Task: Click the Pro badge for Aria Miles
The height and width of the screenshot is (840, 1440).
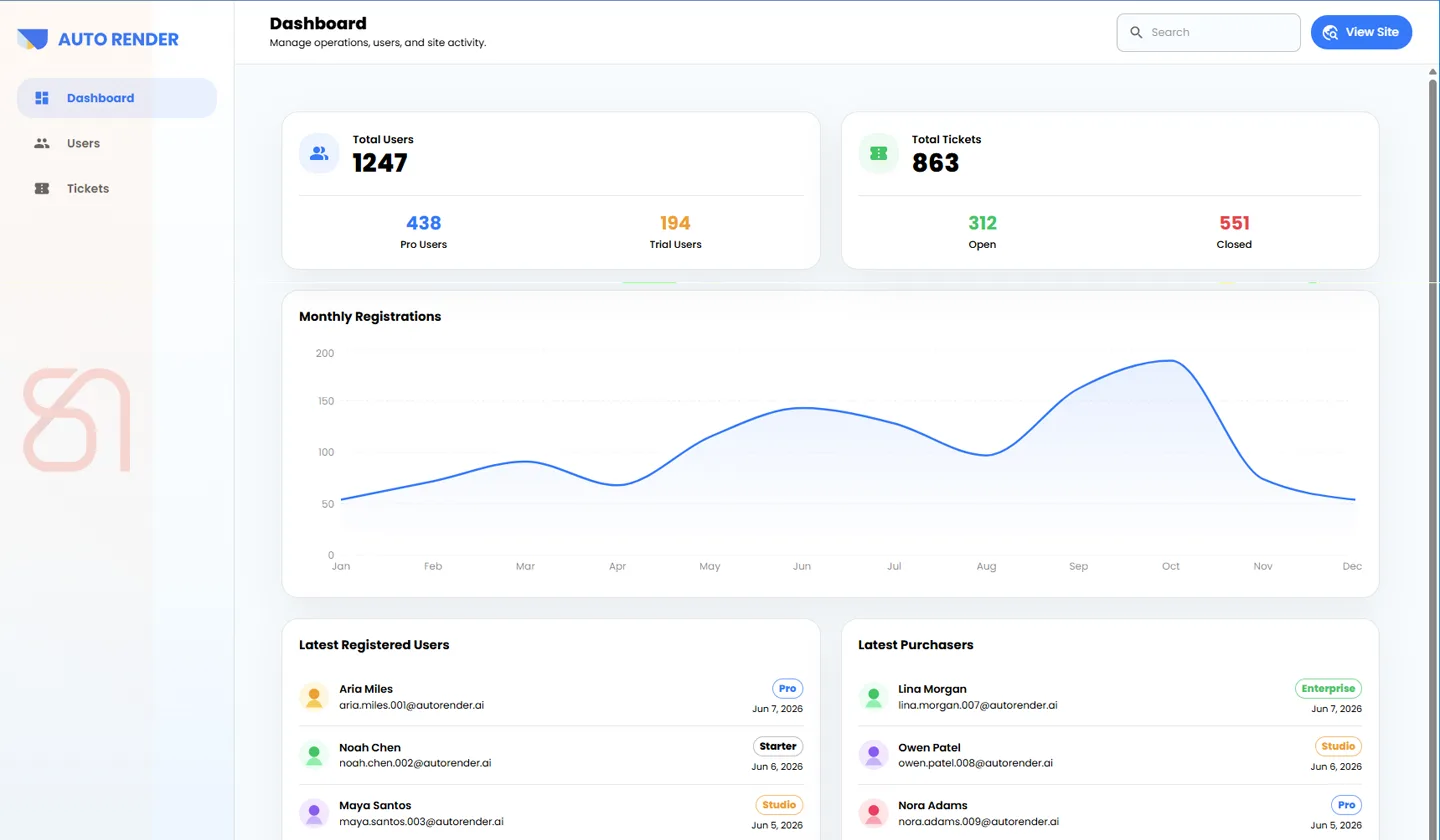Action: tap(788, 688)
